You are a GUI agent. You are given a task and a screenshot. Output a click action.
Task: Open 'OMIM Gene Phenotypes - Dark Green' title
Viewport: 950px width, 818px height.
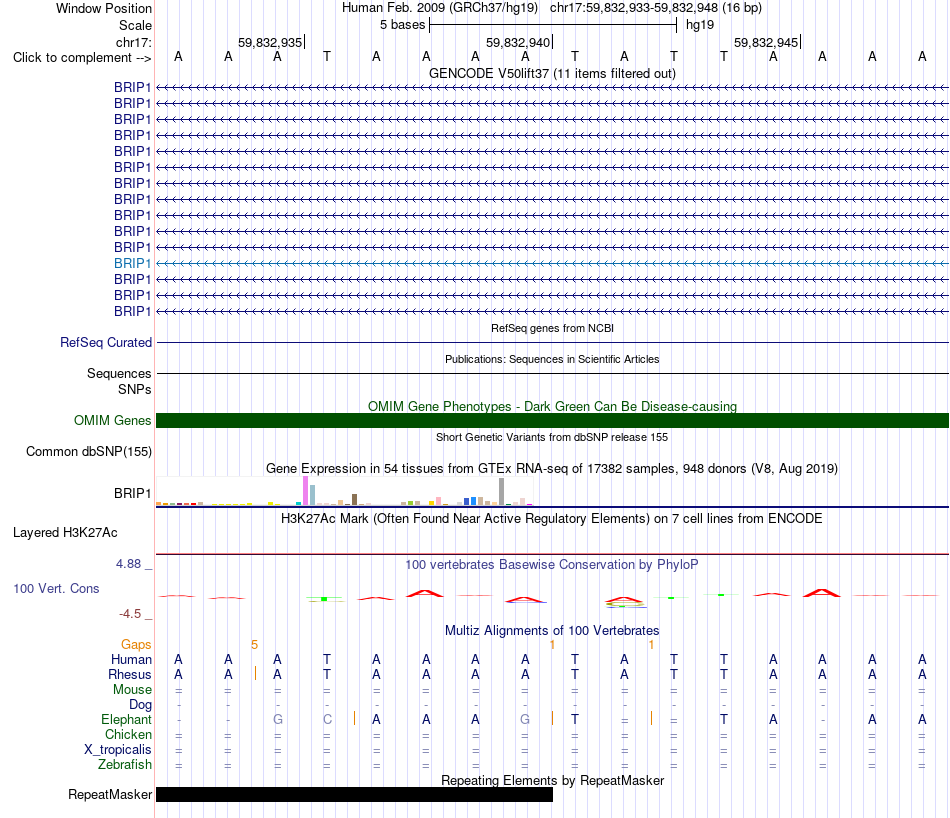[552, 407]
